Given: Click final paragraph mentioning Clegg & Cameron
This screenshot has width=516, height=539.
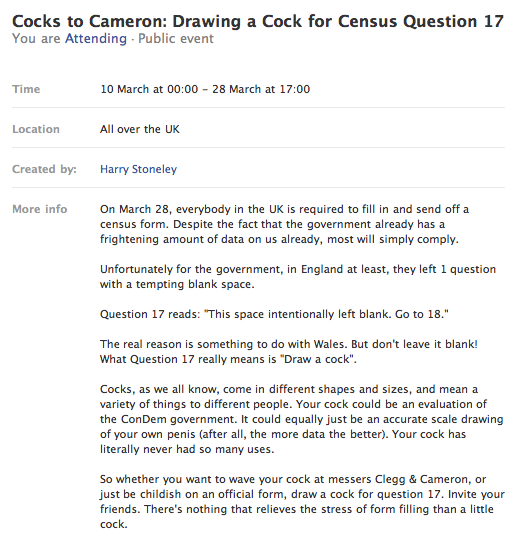Looking at the screenshot, I should [x=302, y=502].
